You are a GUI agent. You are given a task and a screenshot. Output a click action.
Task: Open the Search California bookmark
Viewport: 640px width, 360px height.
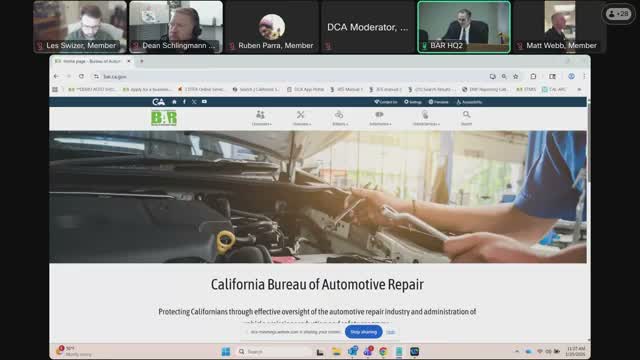(x=256, y=89)
